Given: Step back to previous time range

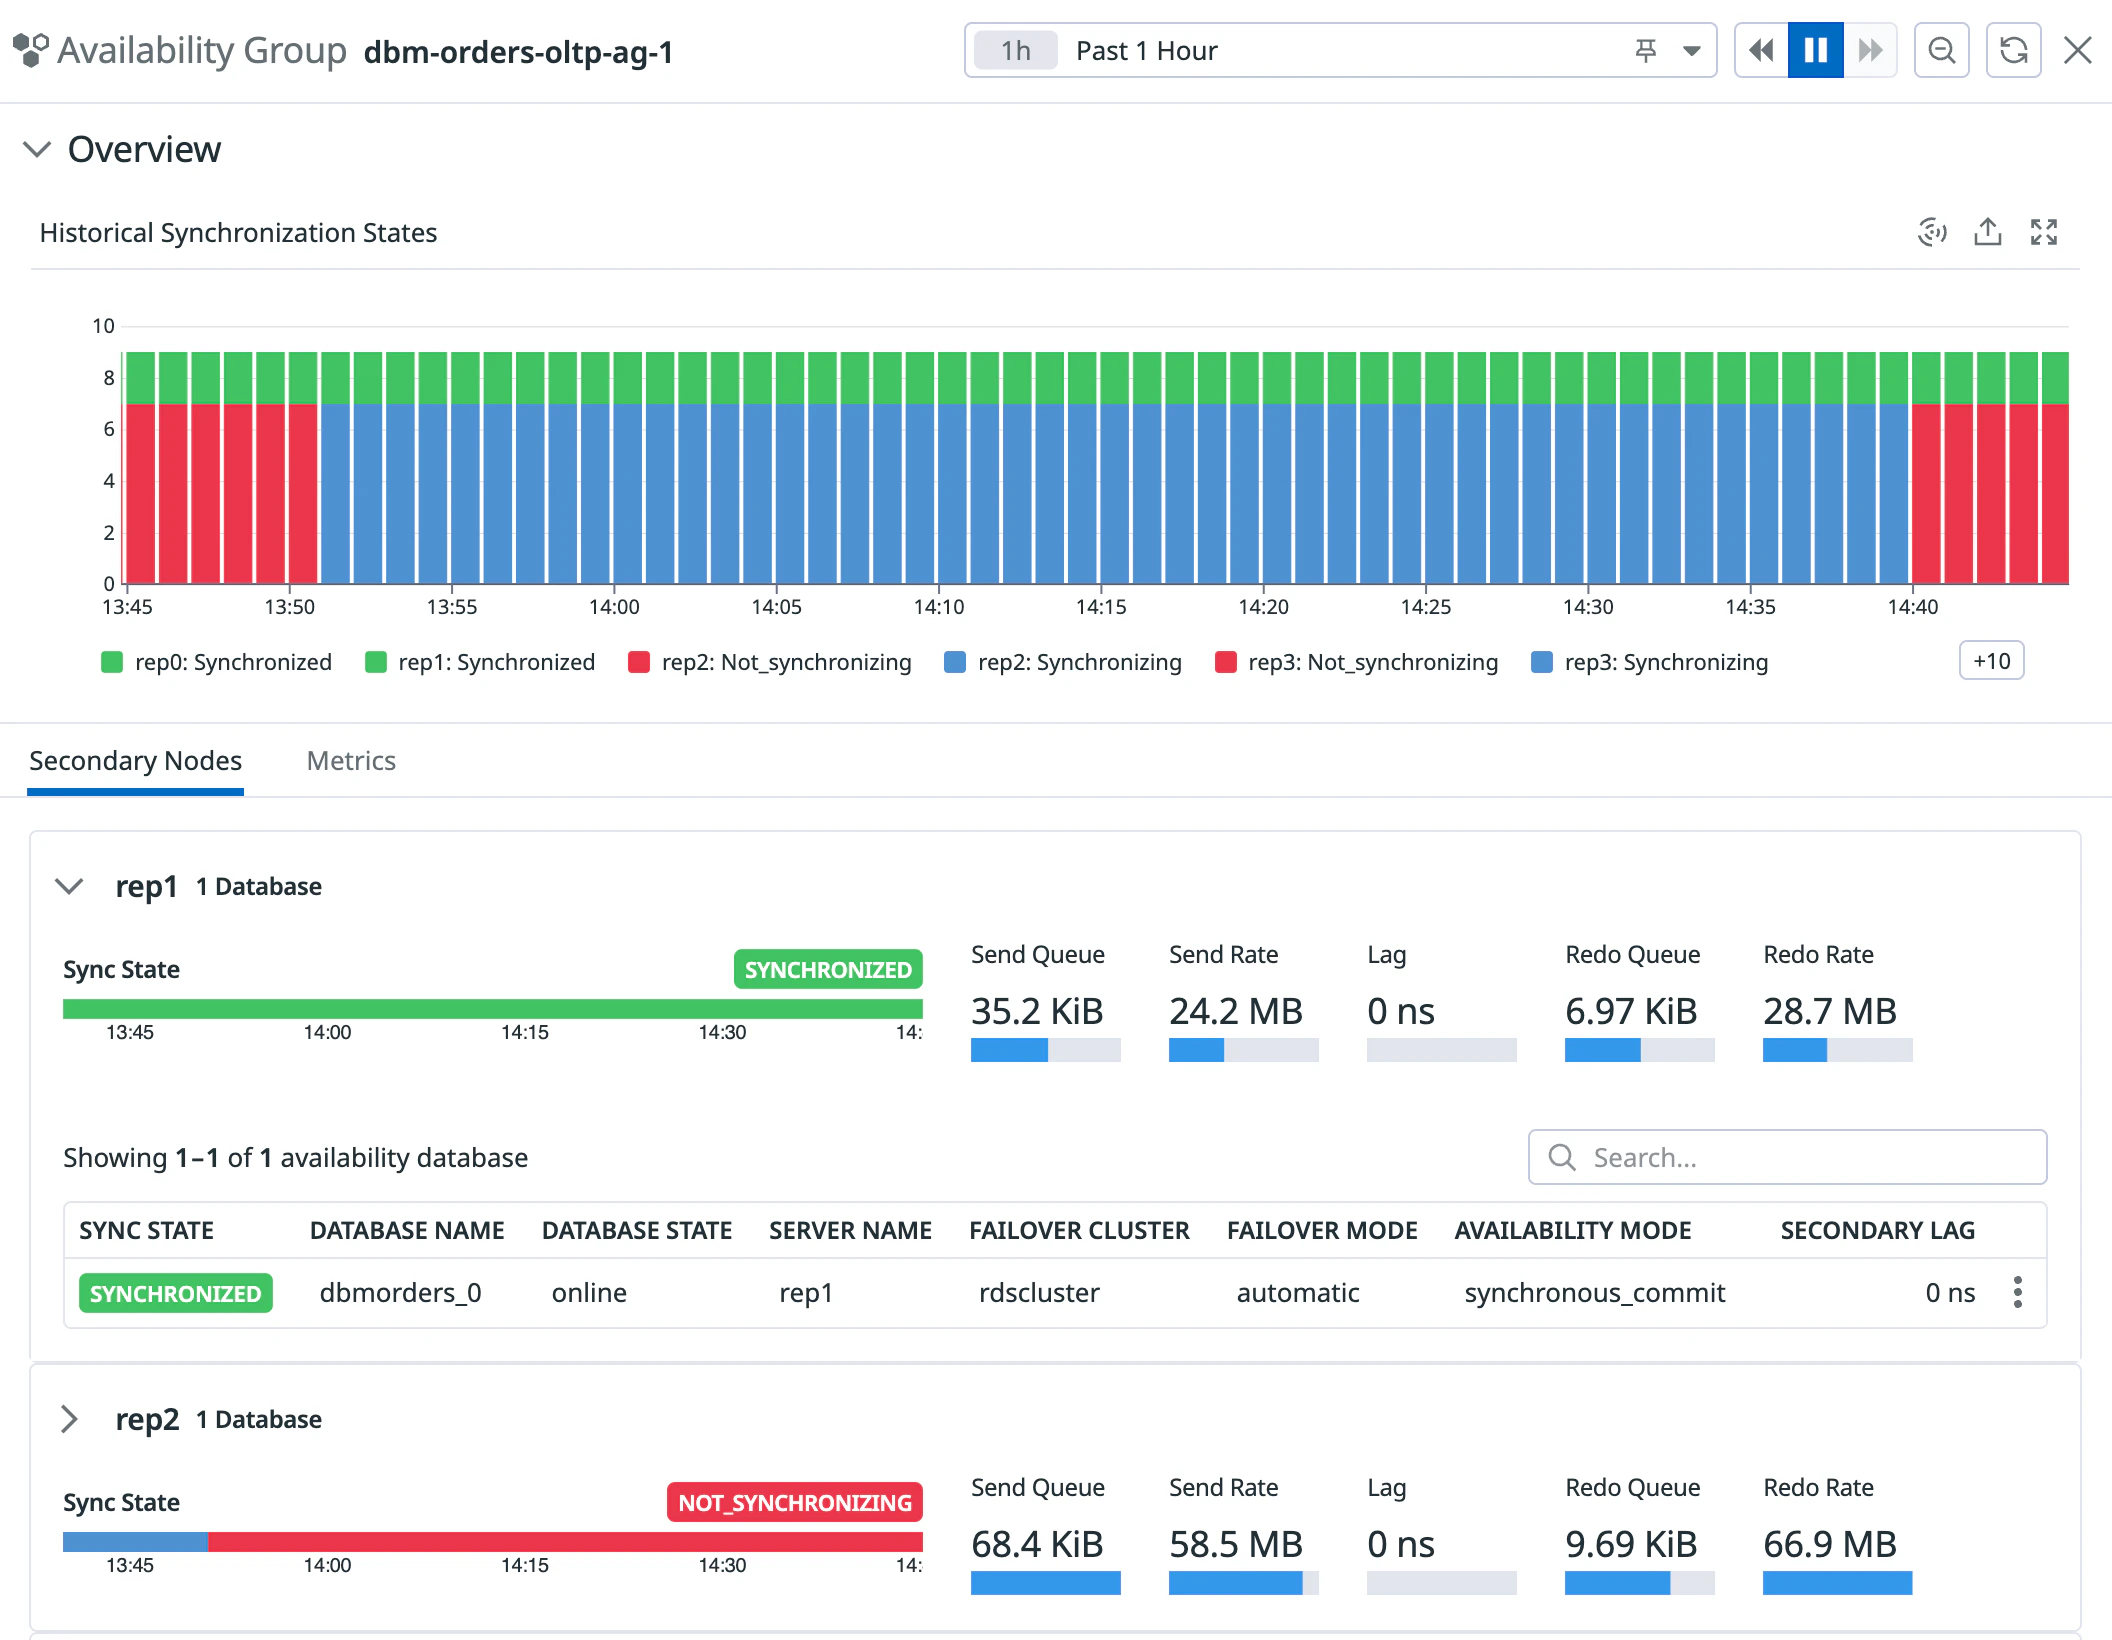Looking at the screenshot, I should (1761, 50).
